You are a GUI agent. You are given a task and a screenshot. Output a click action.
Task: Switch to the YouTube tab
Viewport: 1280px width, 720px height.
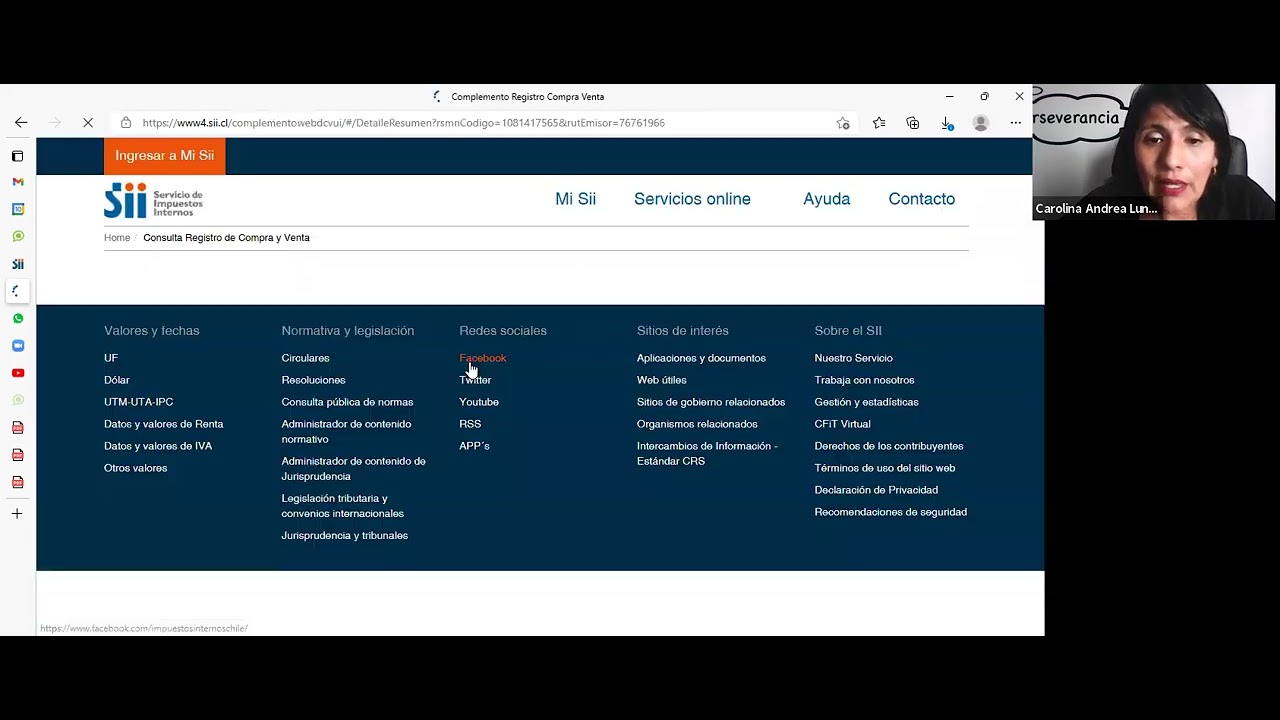pos(17,373)
